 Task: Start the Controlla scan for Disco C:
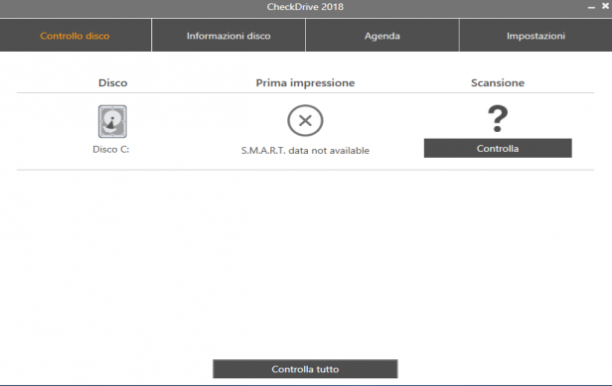click(498, 148)
